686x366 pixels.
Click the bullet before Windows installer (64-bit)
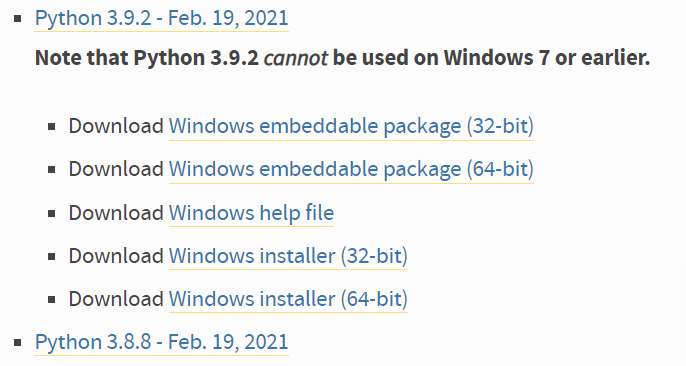coord(52,300)
